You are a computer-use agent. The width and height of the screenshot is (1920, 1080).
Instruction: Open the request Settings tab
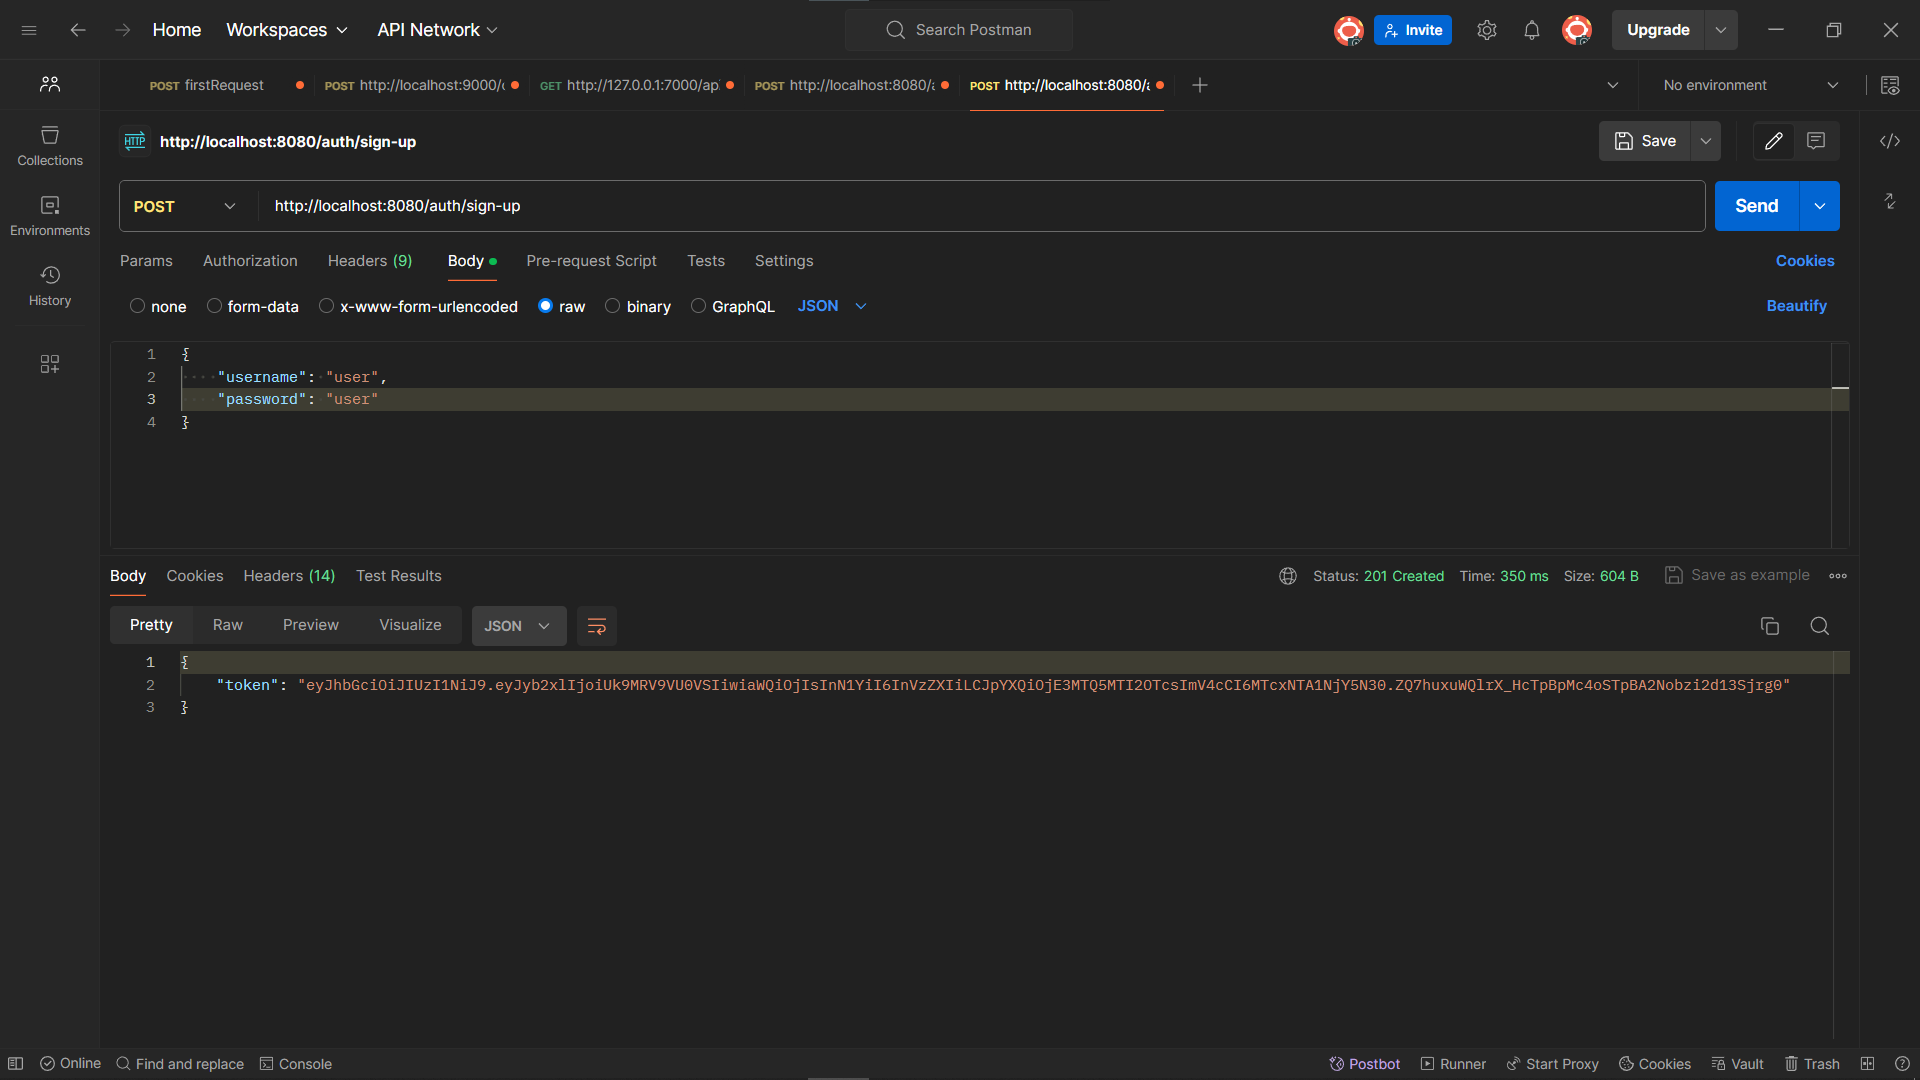point(784,261)
